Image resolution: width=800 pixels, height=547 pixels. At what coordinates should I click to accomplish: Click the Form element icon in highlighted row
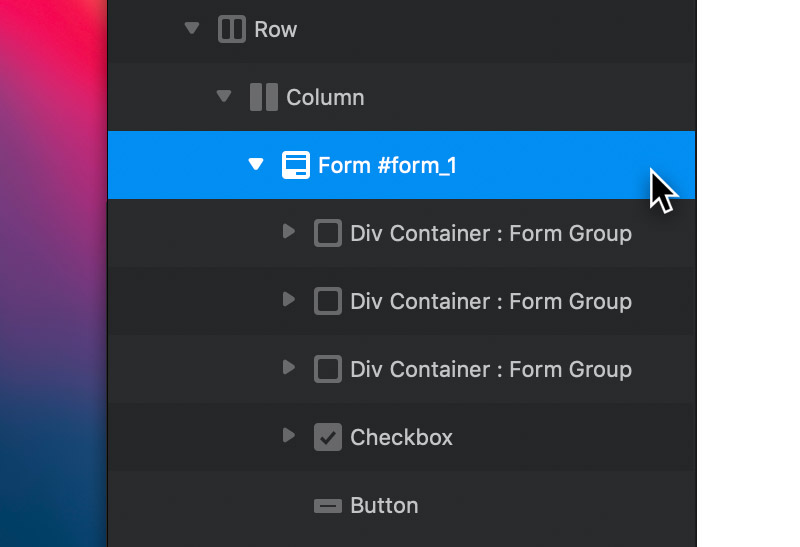click(296, 165)
